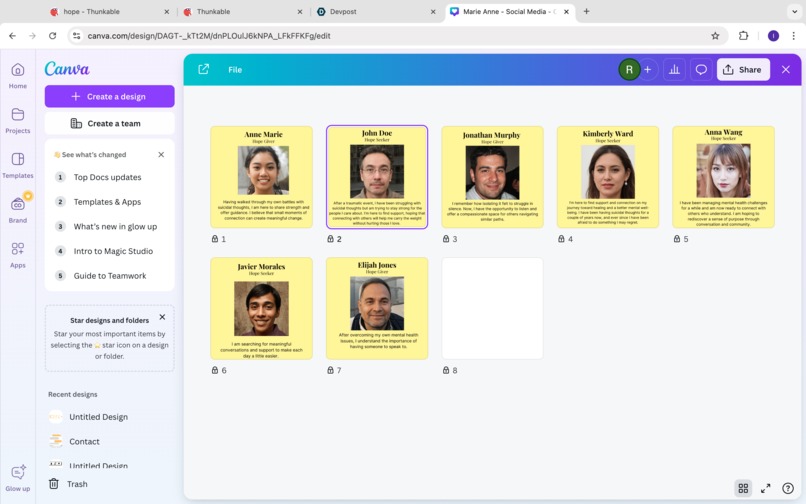
Task: Open browser extensions puzzle icon
Action: 743,35
